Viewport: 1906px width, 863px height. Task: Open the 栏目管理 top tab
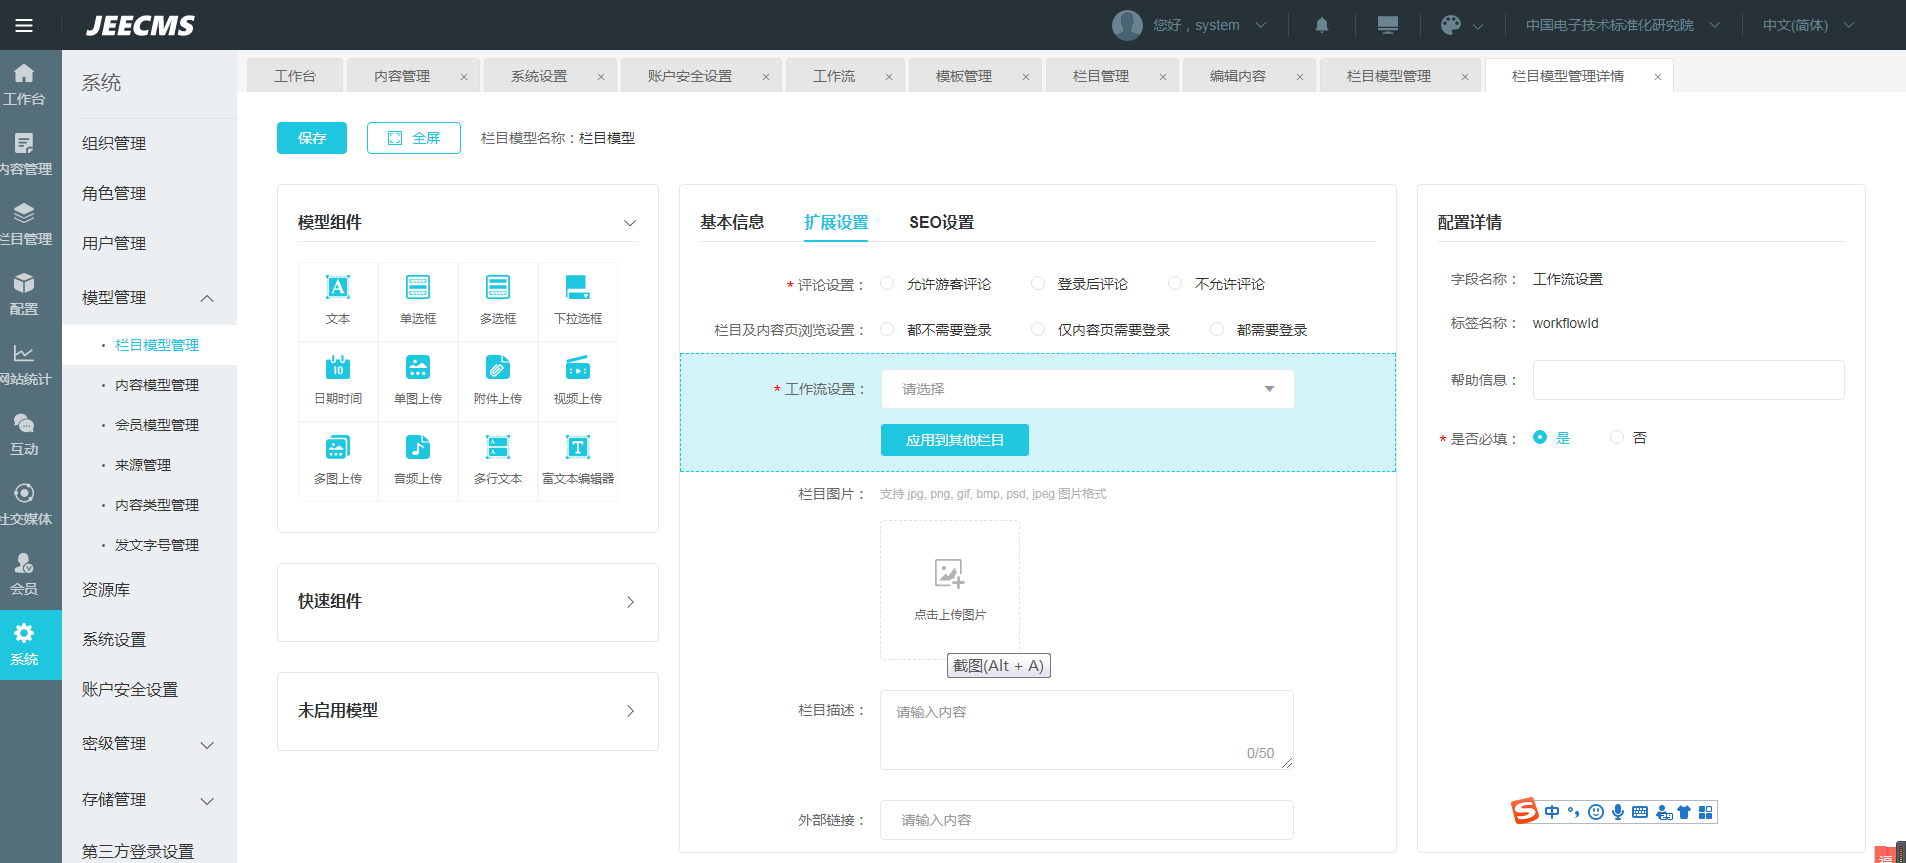[1101, 76]
